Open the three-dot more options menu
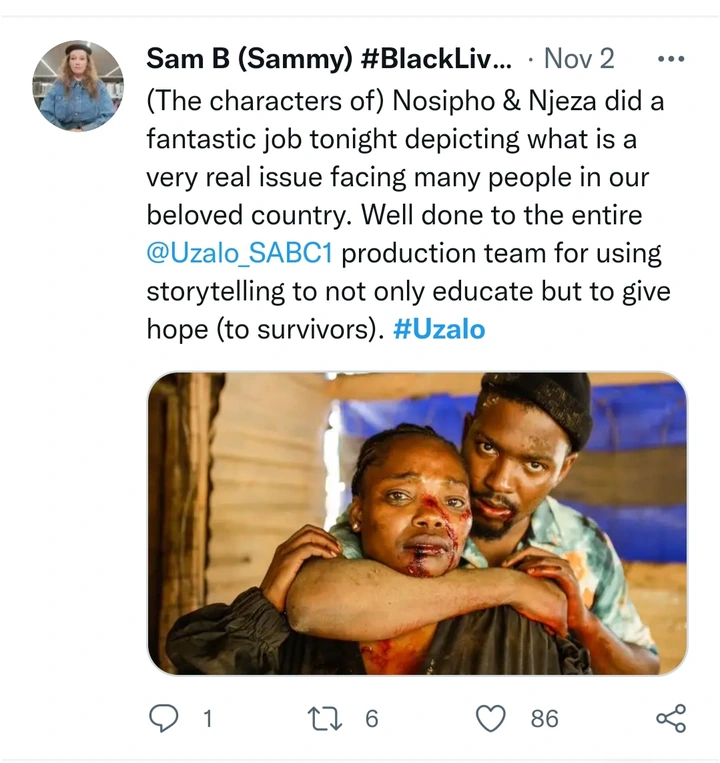720x763 pixels. (x=671, y=59)
